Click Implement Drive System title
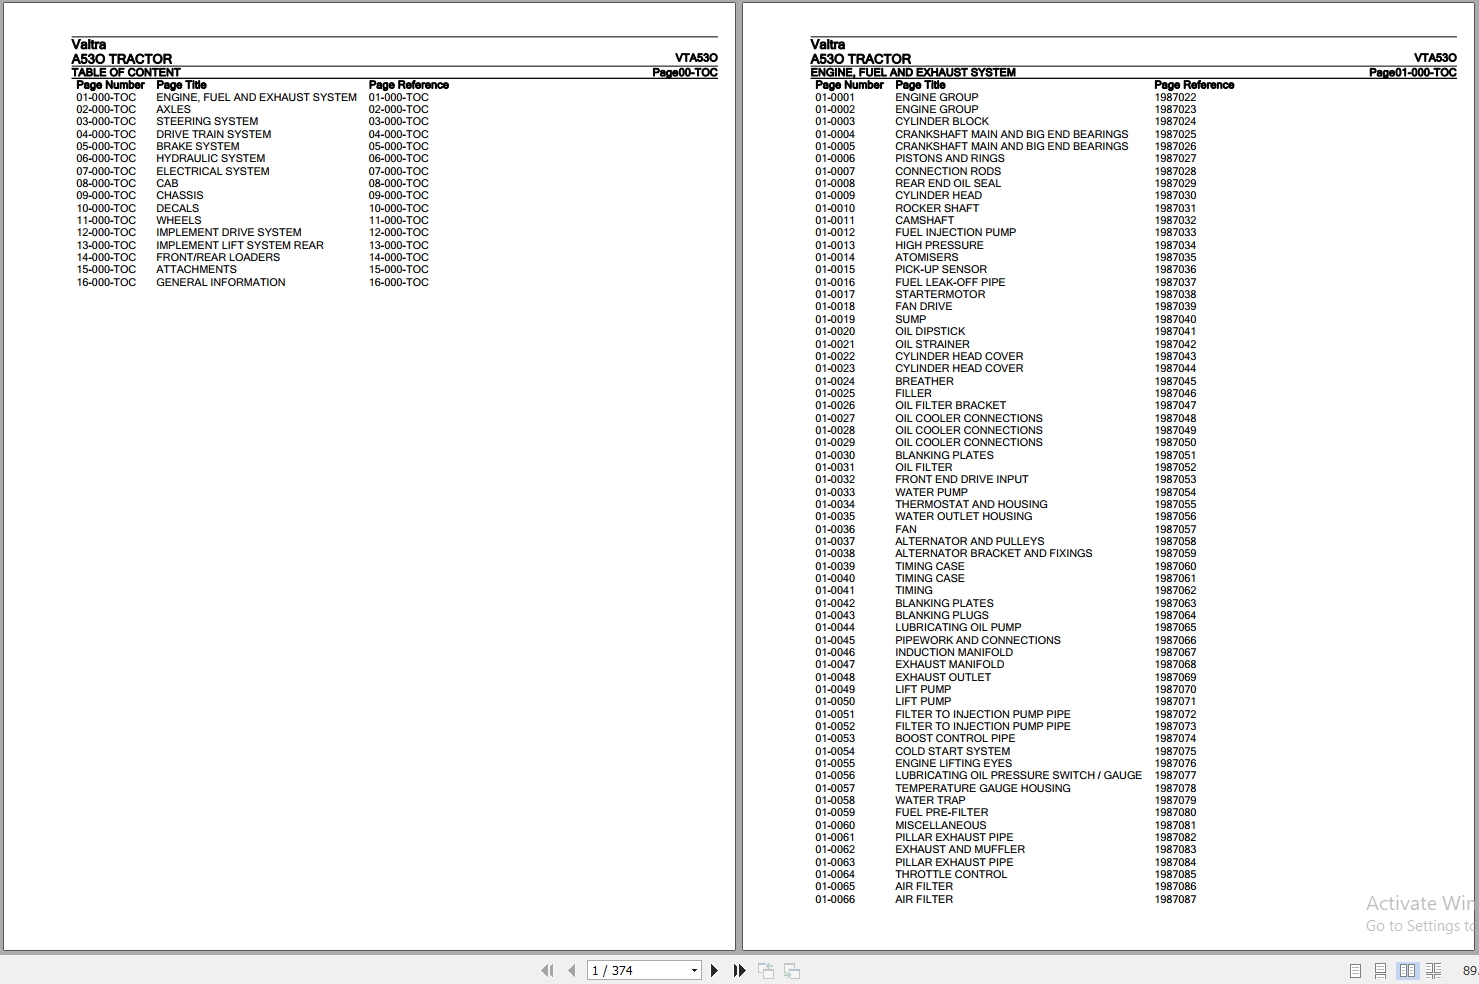This screenshot has width=1479, height=984. 228,232
